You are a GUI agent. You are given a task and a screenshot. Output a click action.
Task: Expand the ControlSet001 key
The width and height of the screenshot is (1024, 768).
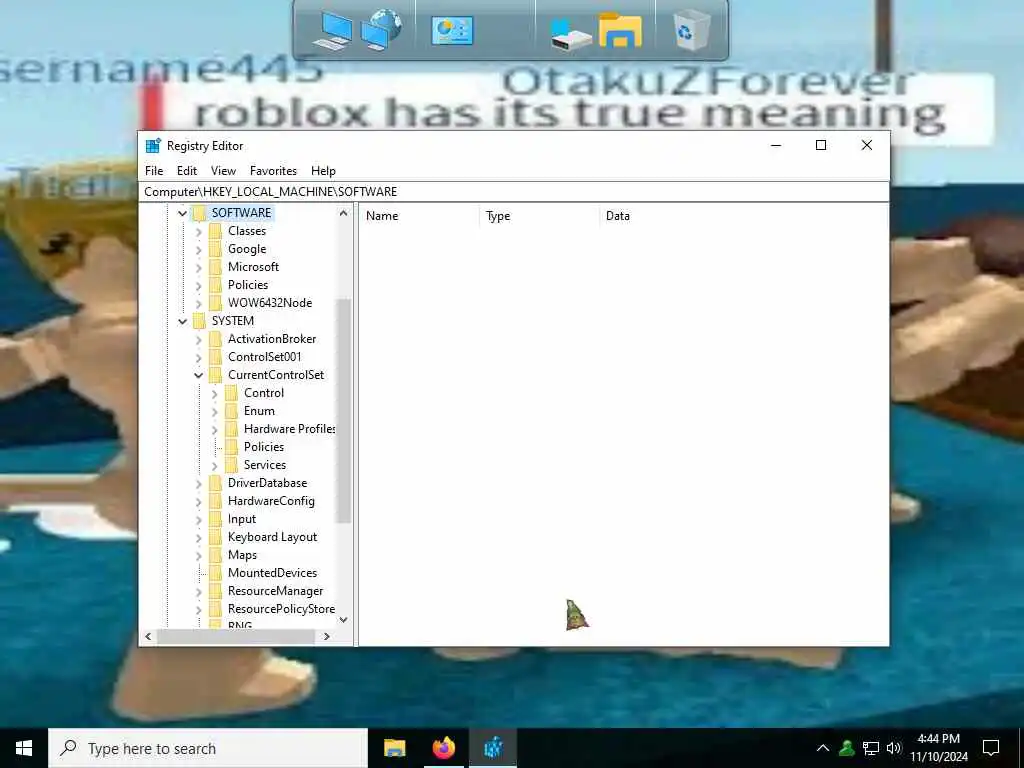(x=199, y=357)
